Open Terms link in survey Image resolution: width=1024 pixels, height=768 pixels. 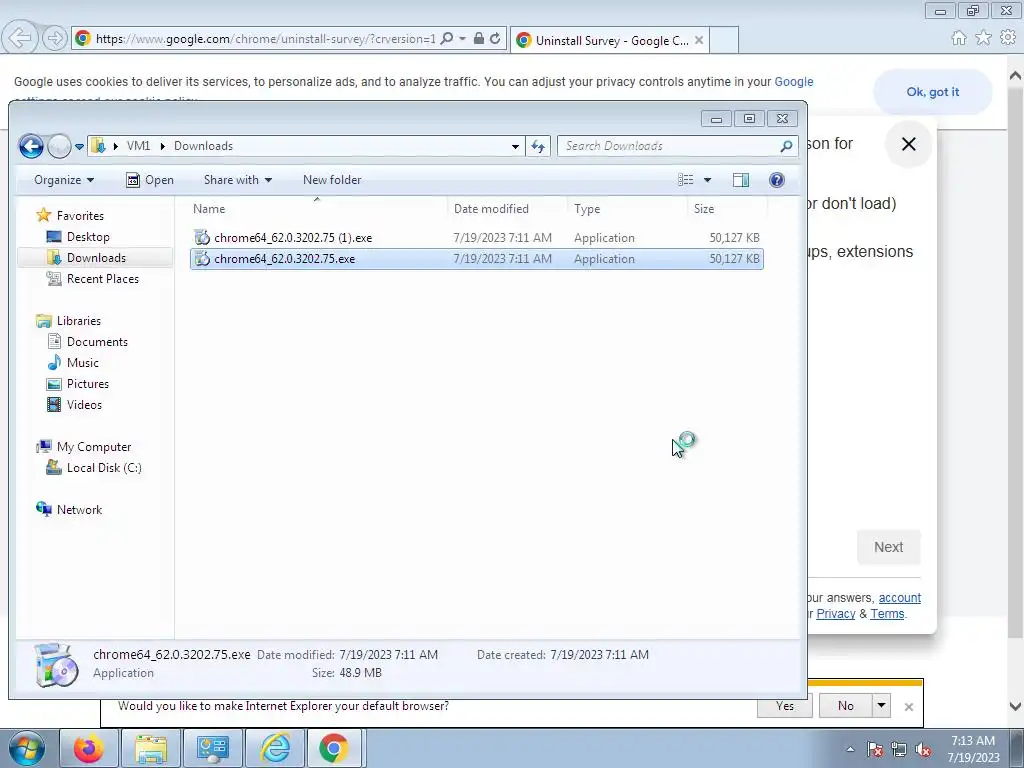[887, 614]
